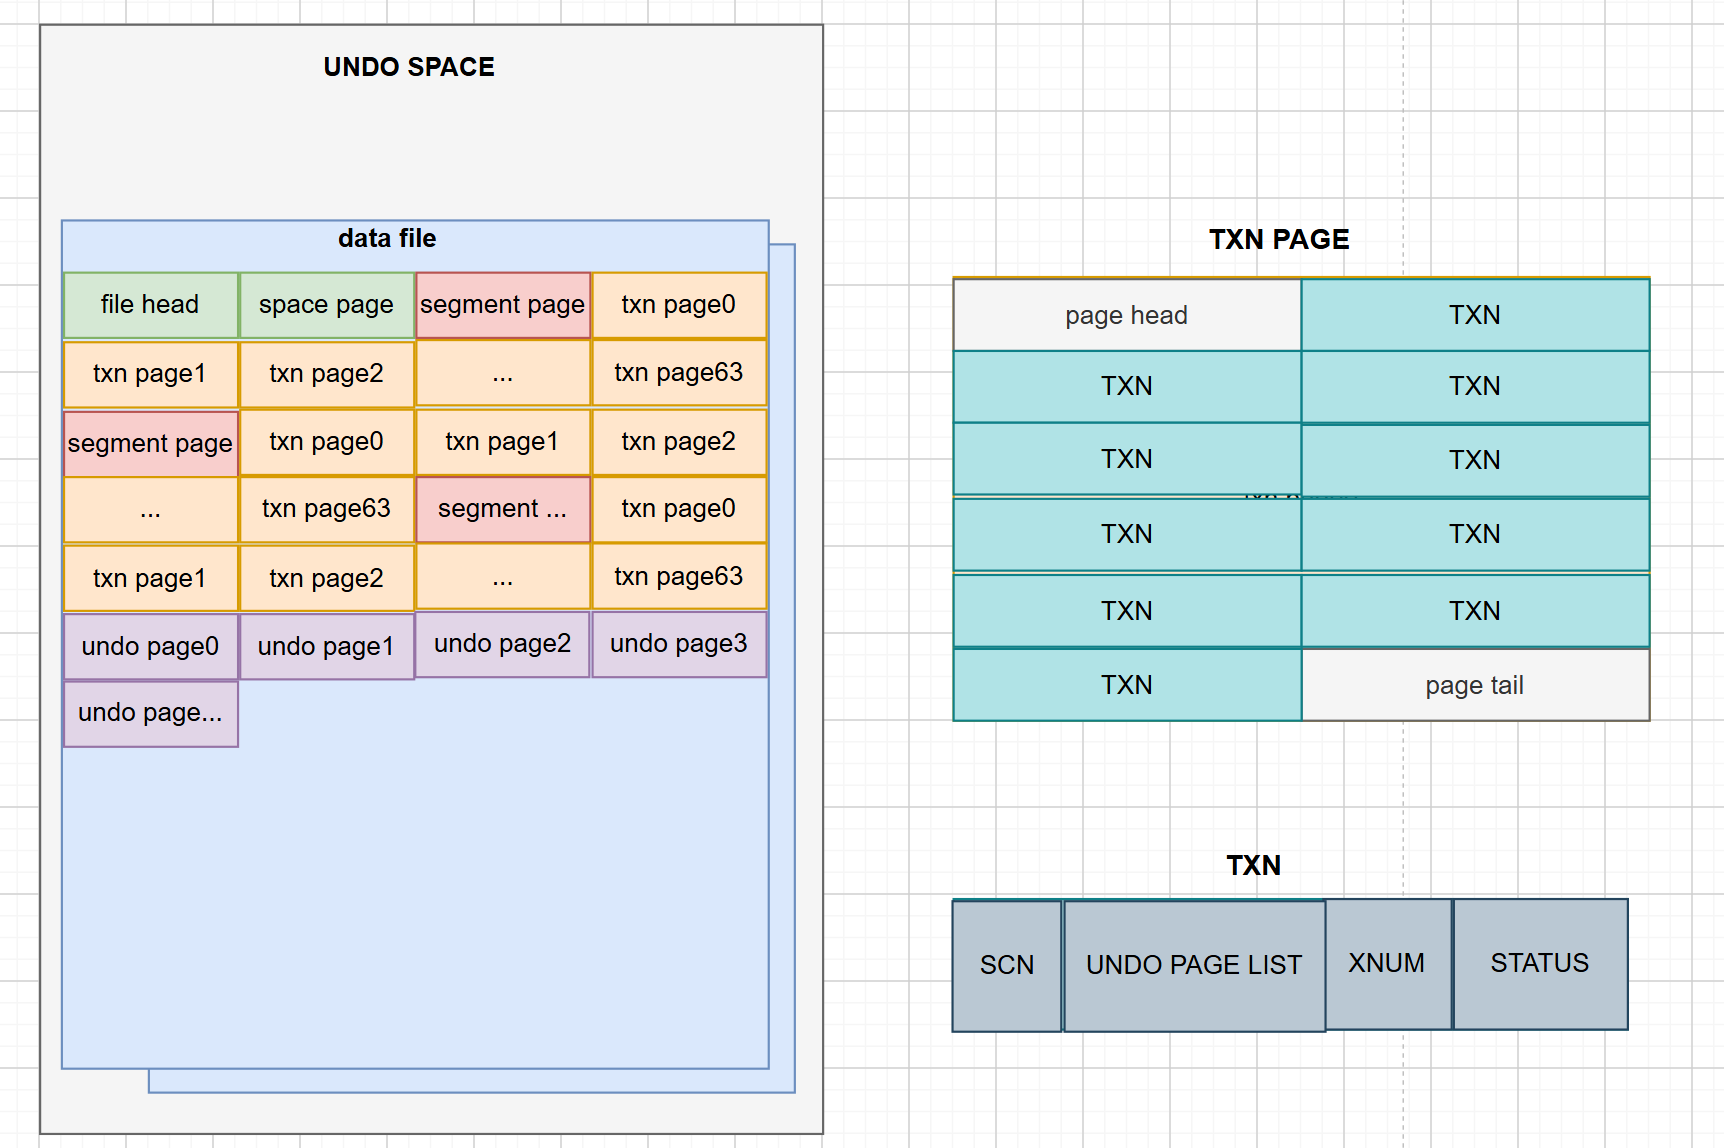Image resolution: width=1724 pixels, height=1148 pixels.
Task: Select the UNDO SPACE title text
Action: coord(409,67)
